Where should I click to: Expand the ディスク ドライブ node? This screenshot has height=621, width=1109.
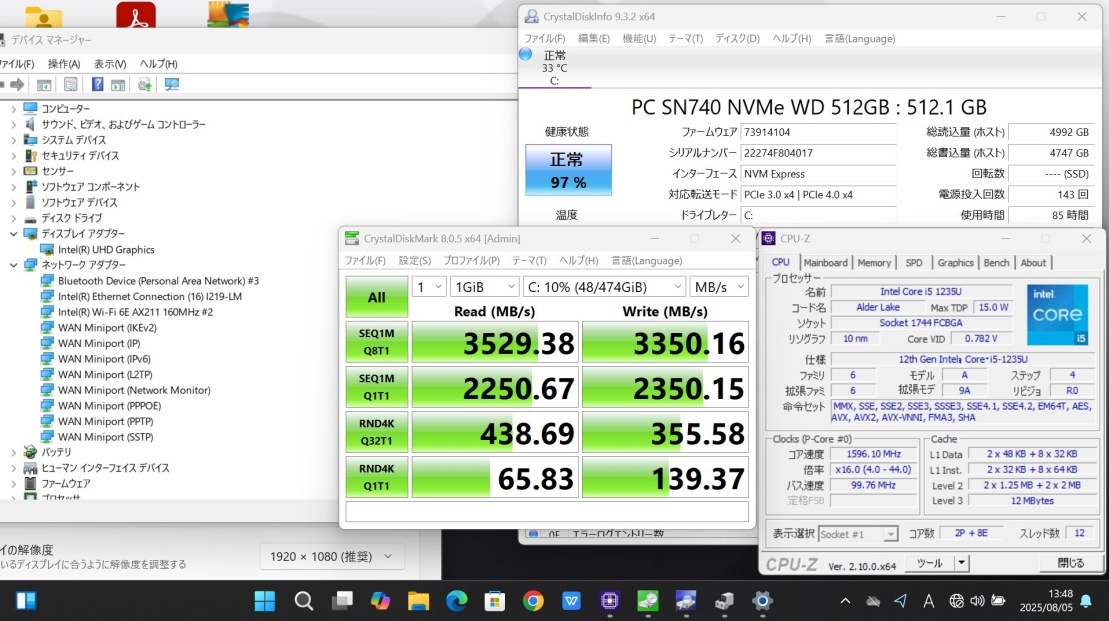point(13,218)
